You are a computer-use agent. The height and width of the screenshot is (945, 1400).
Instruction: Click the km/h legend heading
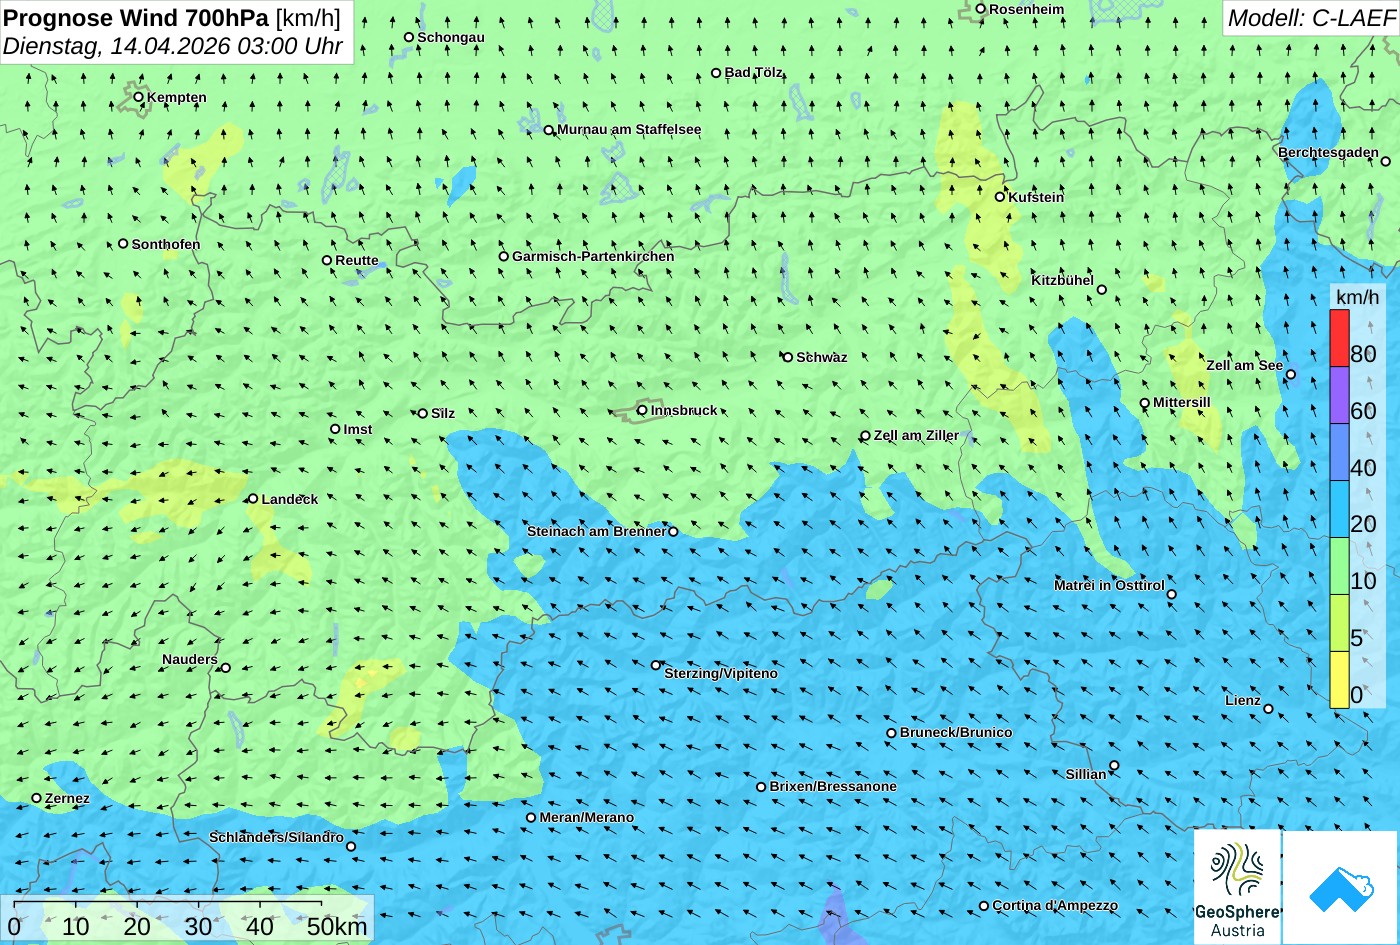click(x=1357, y=297)
